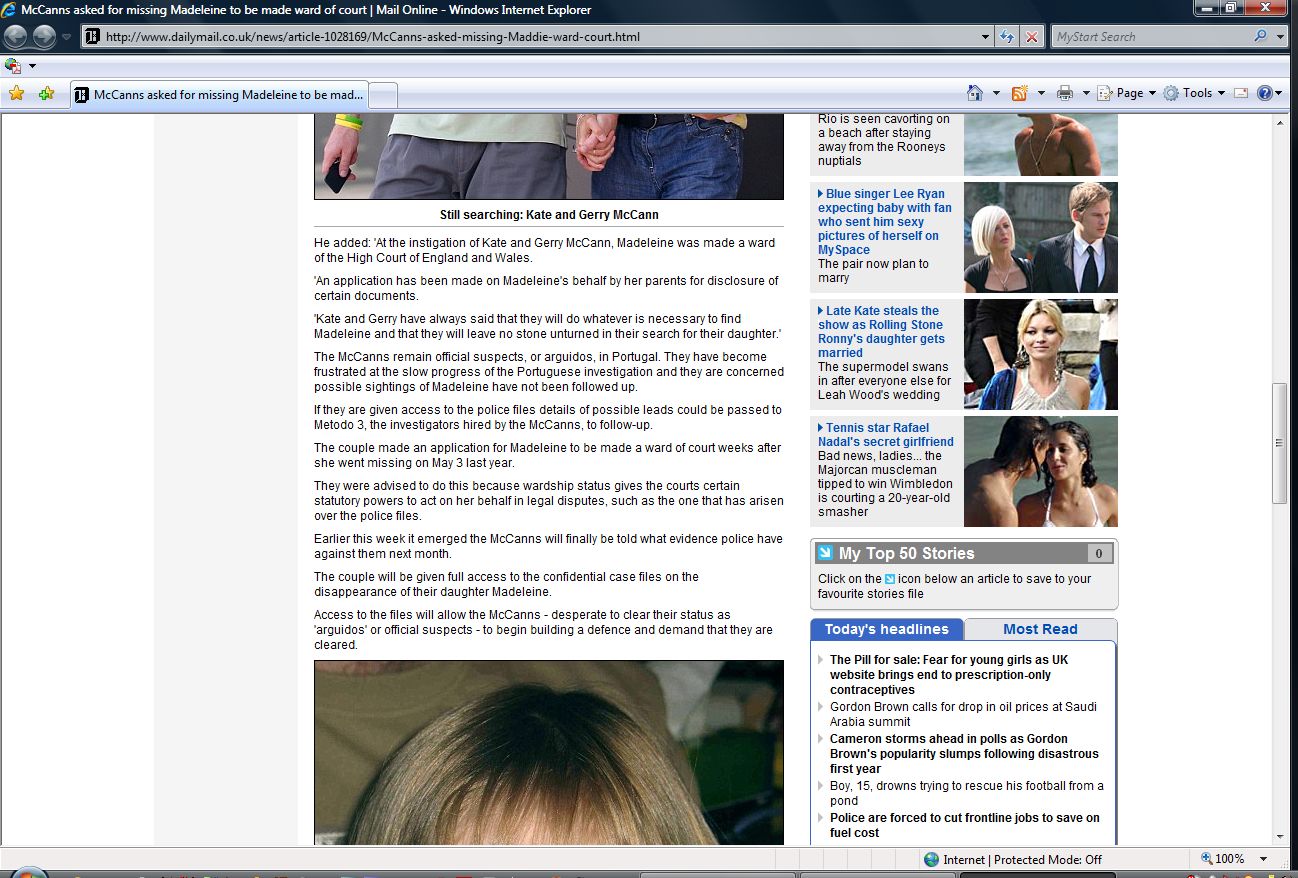
Task: Click the RSS feeds icon
Action: 1020,93
